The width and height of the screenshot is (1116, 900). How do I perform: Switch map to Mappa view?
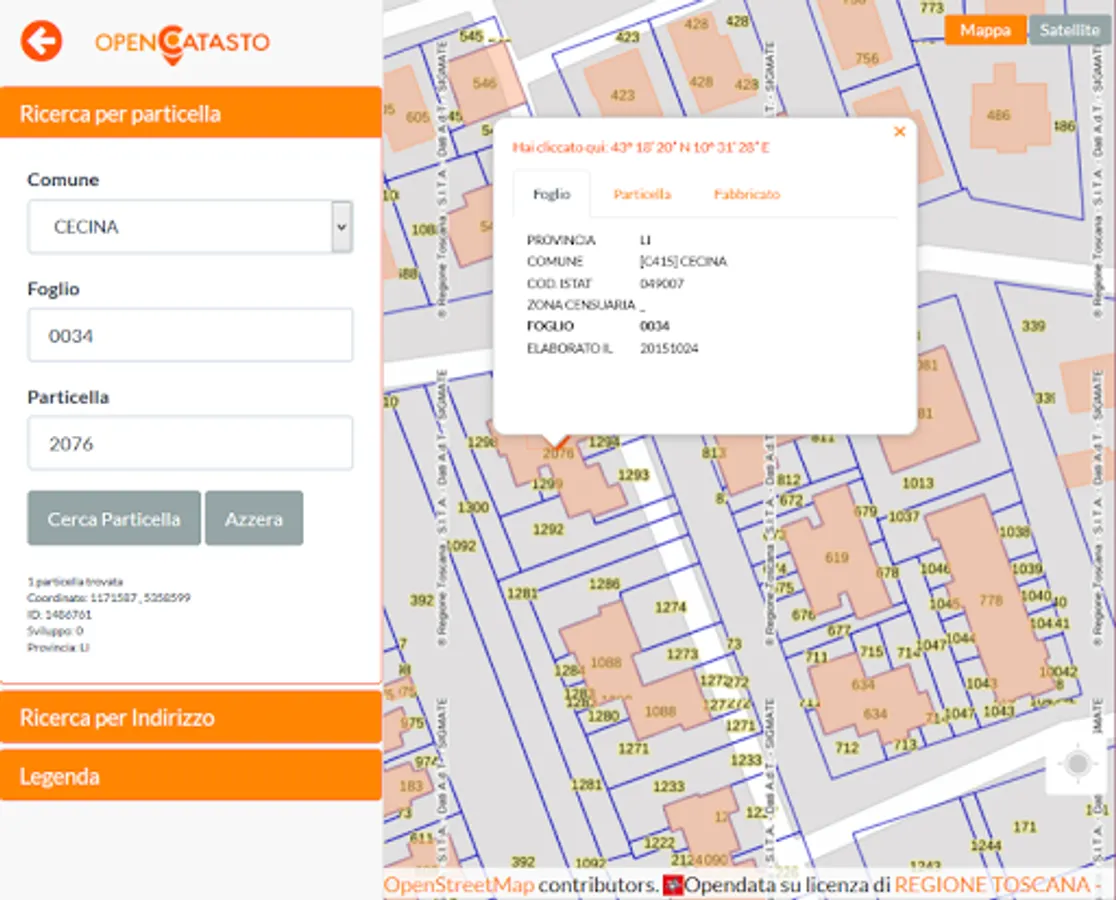985,30
